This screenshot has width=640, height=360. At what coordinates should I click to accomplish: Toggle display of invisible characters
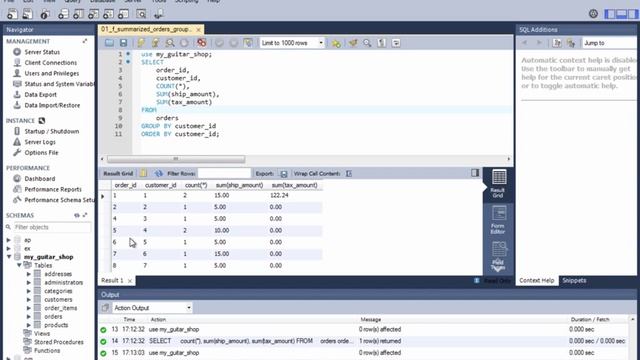click(382, 43)
